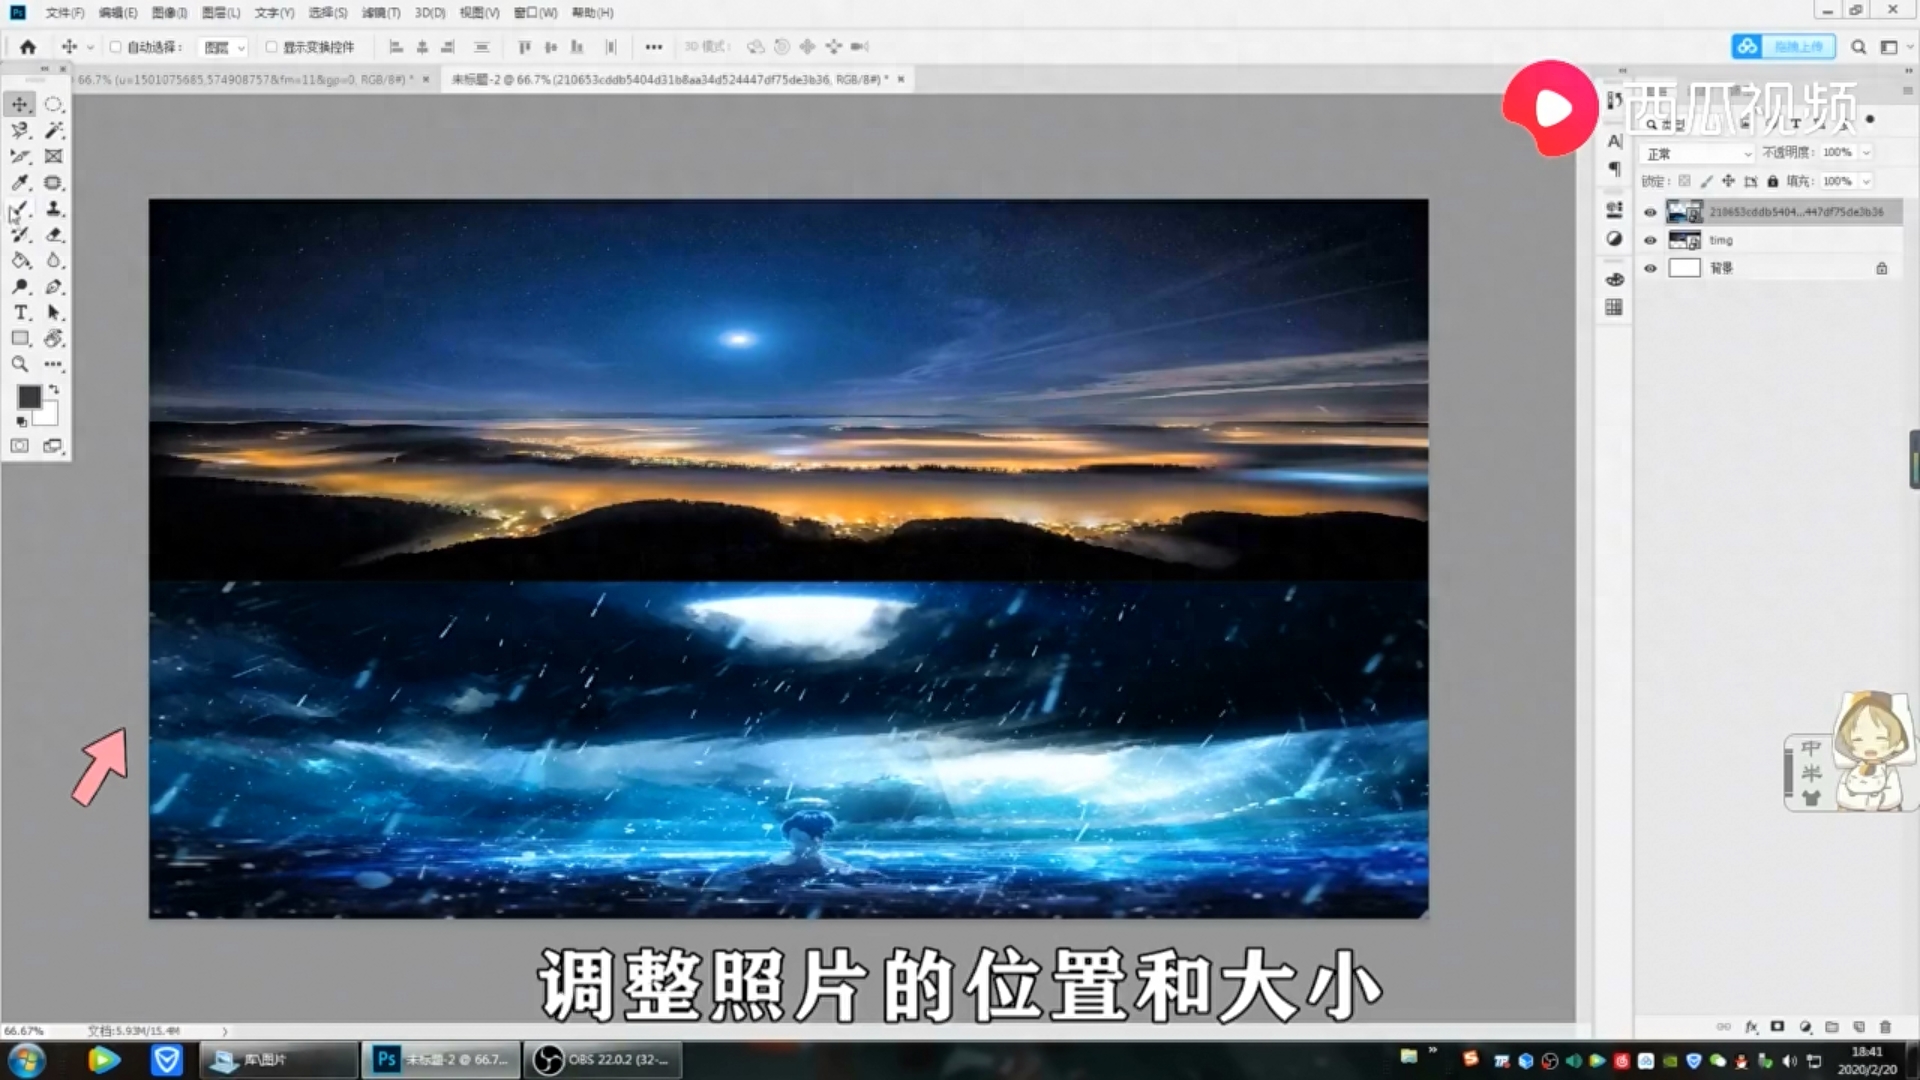Switch to the 未标题-2 document tab

pos(670,79)
